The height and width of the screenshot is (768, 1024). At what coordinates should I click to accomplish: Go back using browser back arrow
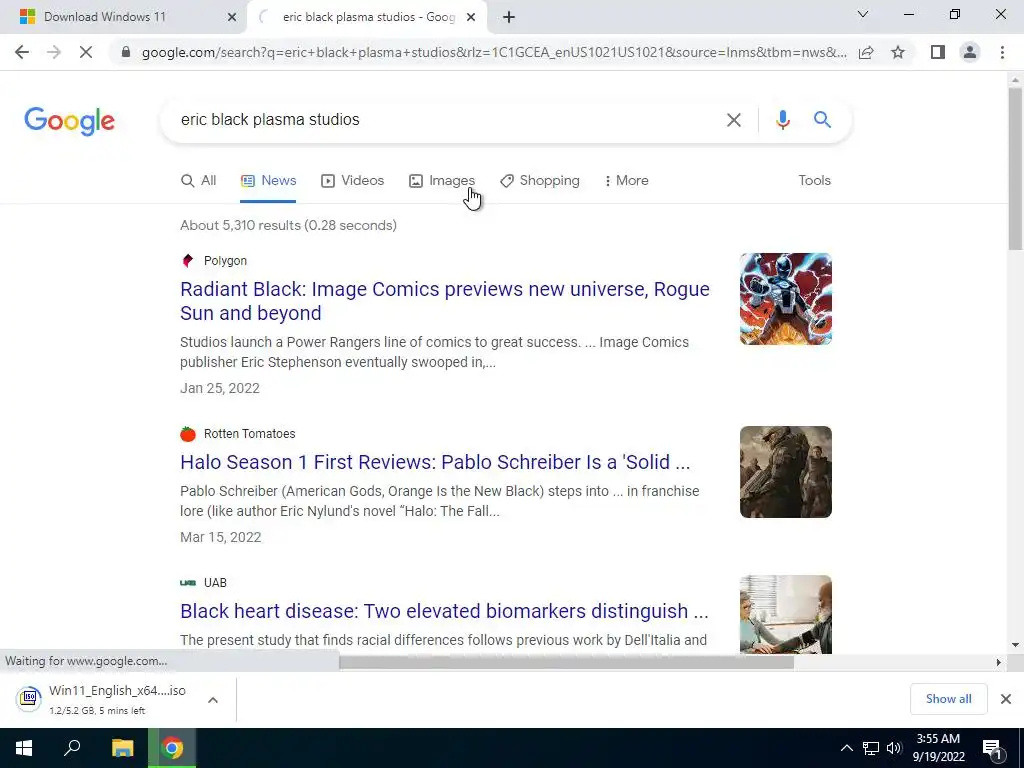[x=22, y=52]
